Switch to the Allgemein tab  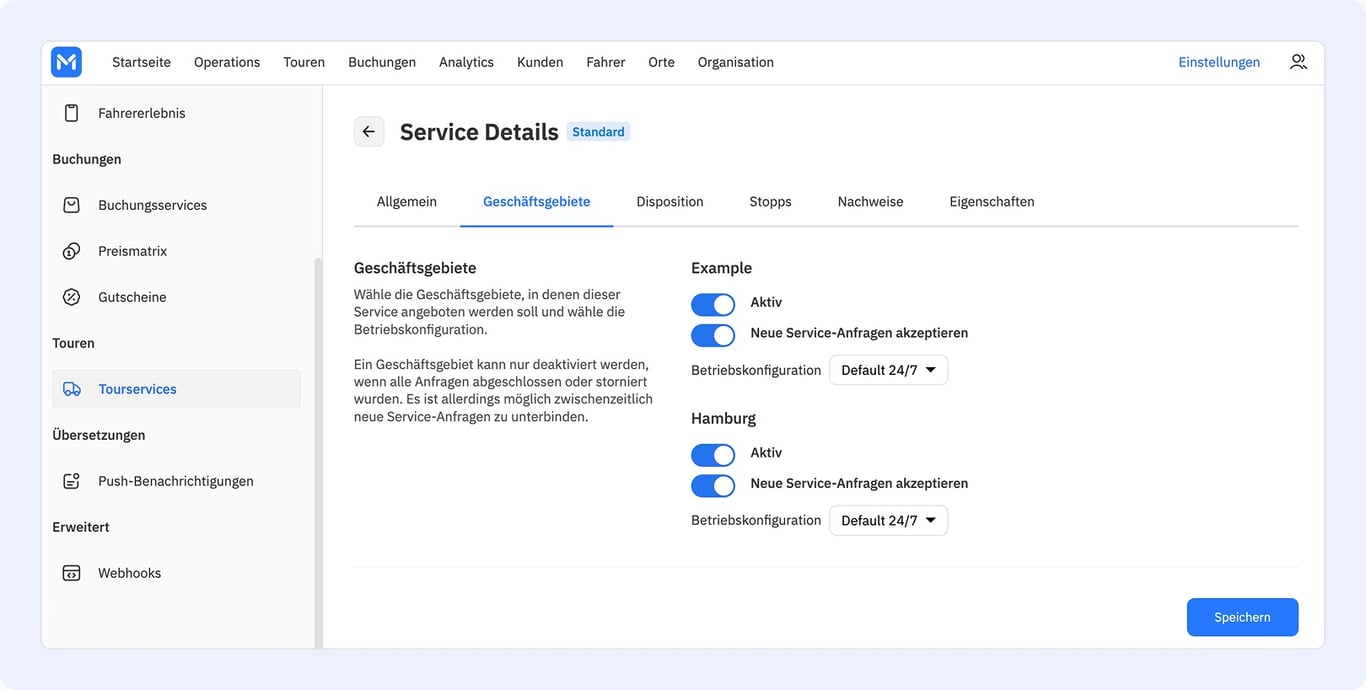click(x=407, y=202)
